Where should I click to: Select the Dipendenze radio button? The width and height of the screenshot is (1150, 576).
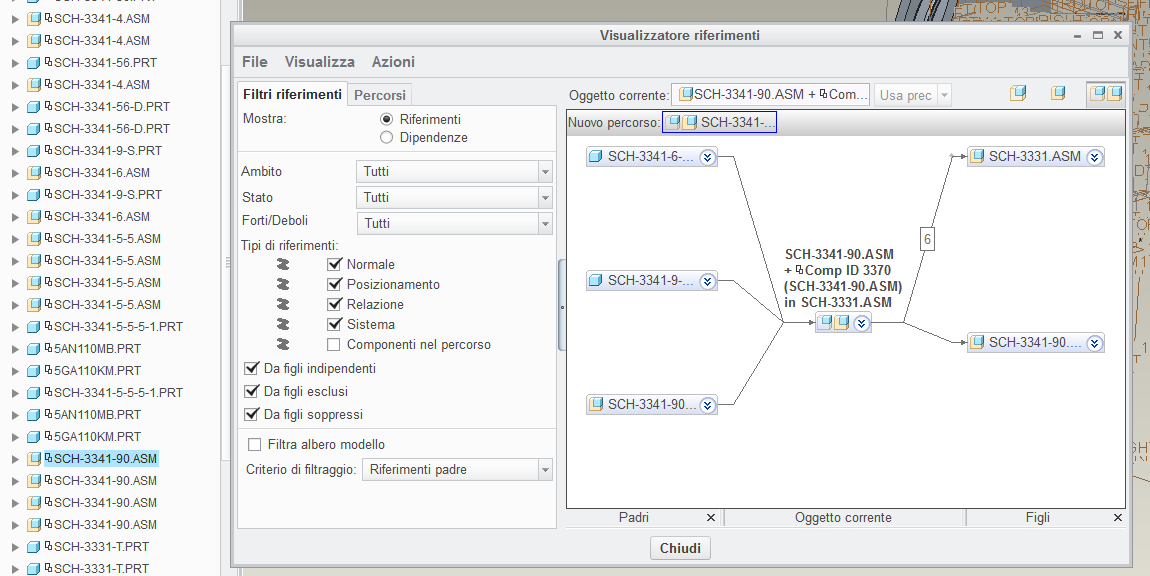tap(387, 137)
